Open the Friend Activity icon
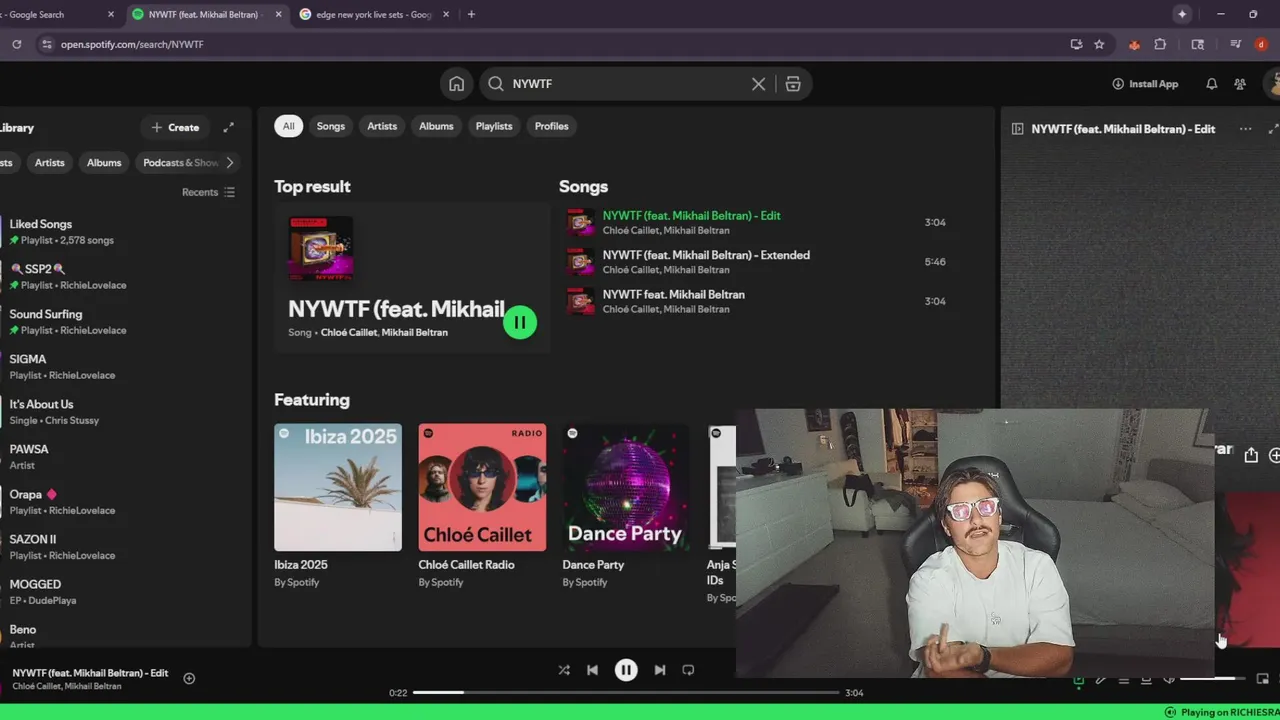The width and height of the screenshot is (1280, 720). pos(1240,84)
